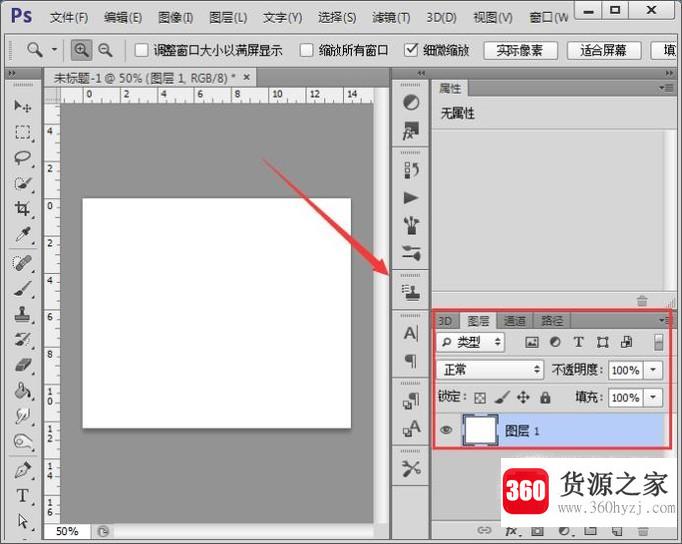Click the 实际像素 button
The height and width of the screenshot is (544, 682).
click(520, 50)
